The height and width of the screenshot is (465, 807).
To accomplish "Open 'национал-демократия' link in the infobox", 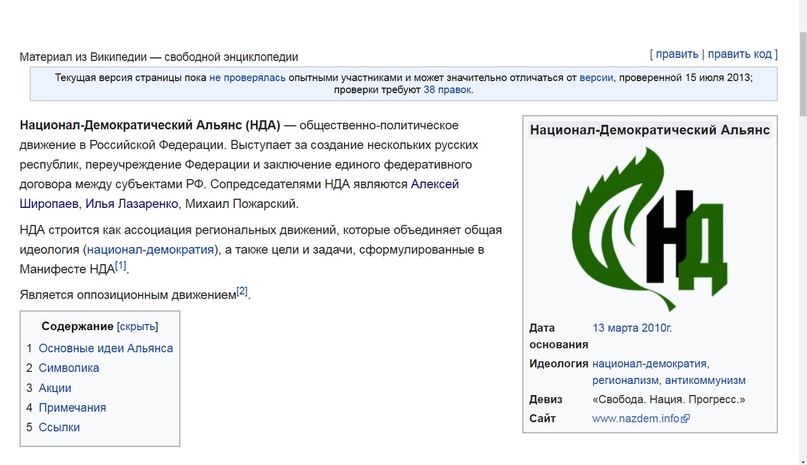I will pyautogui.click(x=650, y=364).
